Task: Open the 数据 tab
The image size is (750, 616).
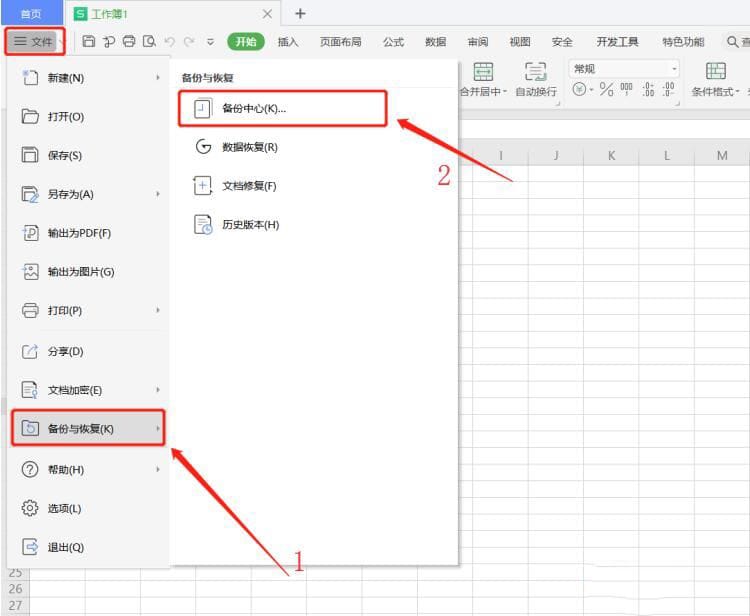Action: click(436, 42)
